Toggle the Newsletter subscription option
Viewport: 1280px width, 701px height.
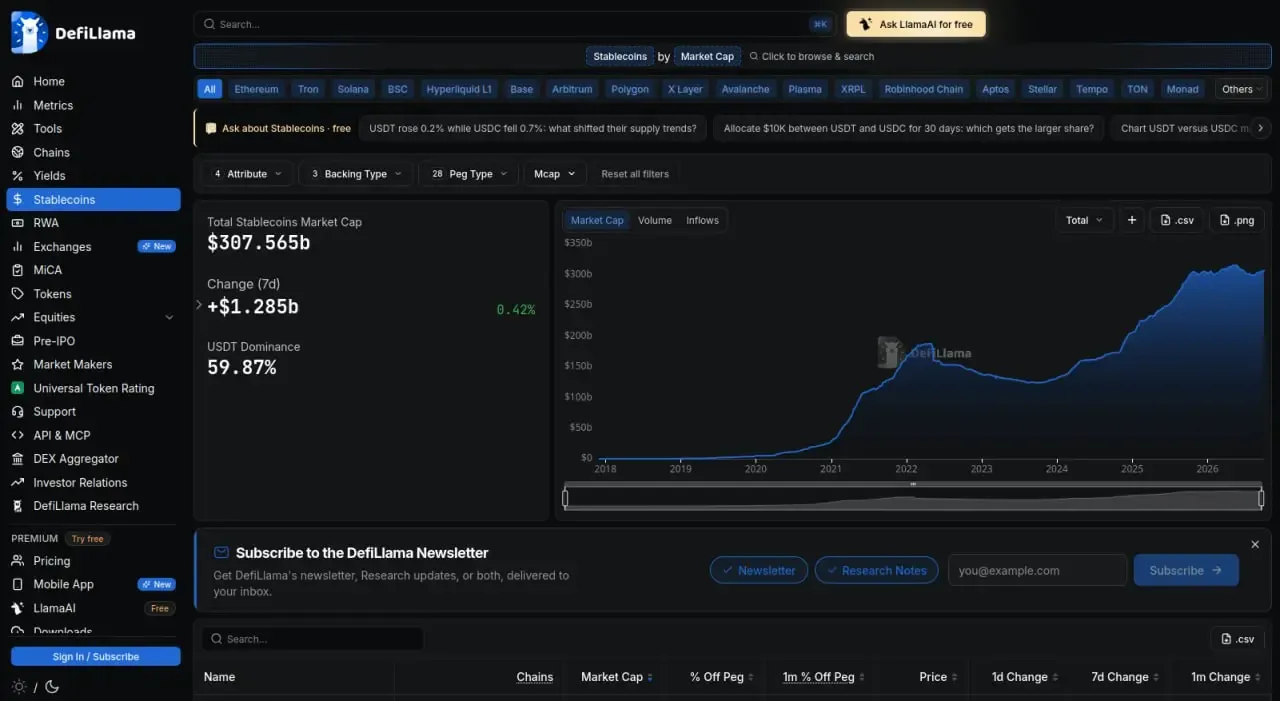[759, 570]
